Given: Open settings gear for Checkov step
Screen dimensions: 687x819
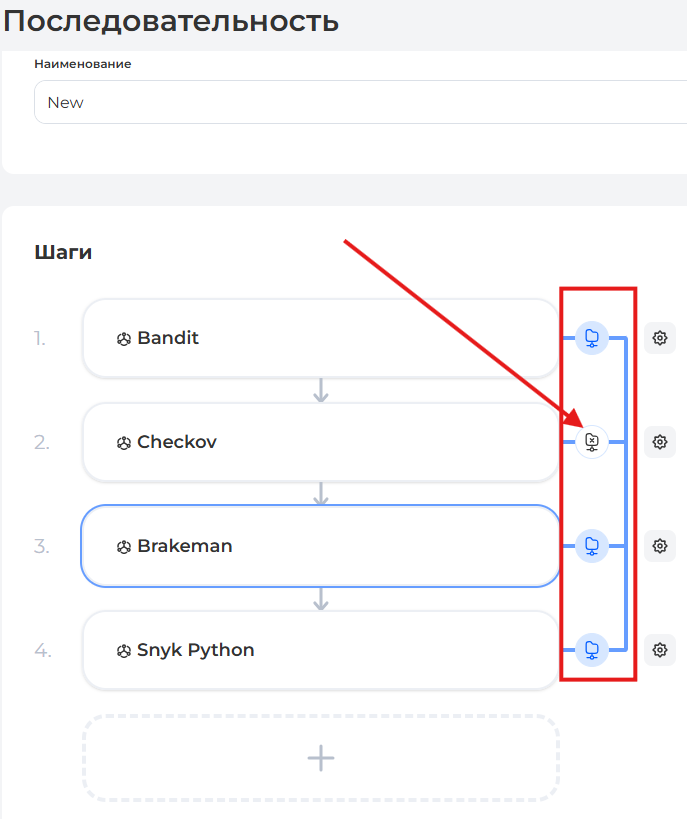Looking at the screenshot, I should (660, 441).
